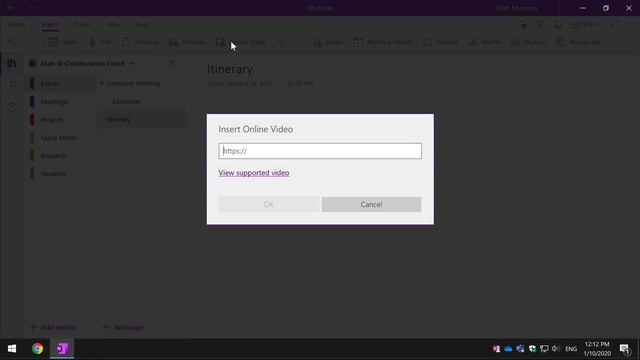This screenshot has height=360, width=640.
Task: Click the Undo icon in ribbon
Action: (13, 42)
